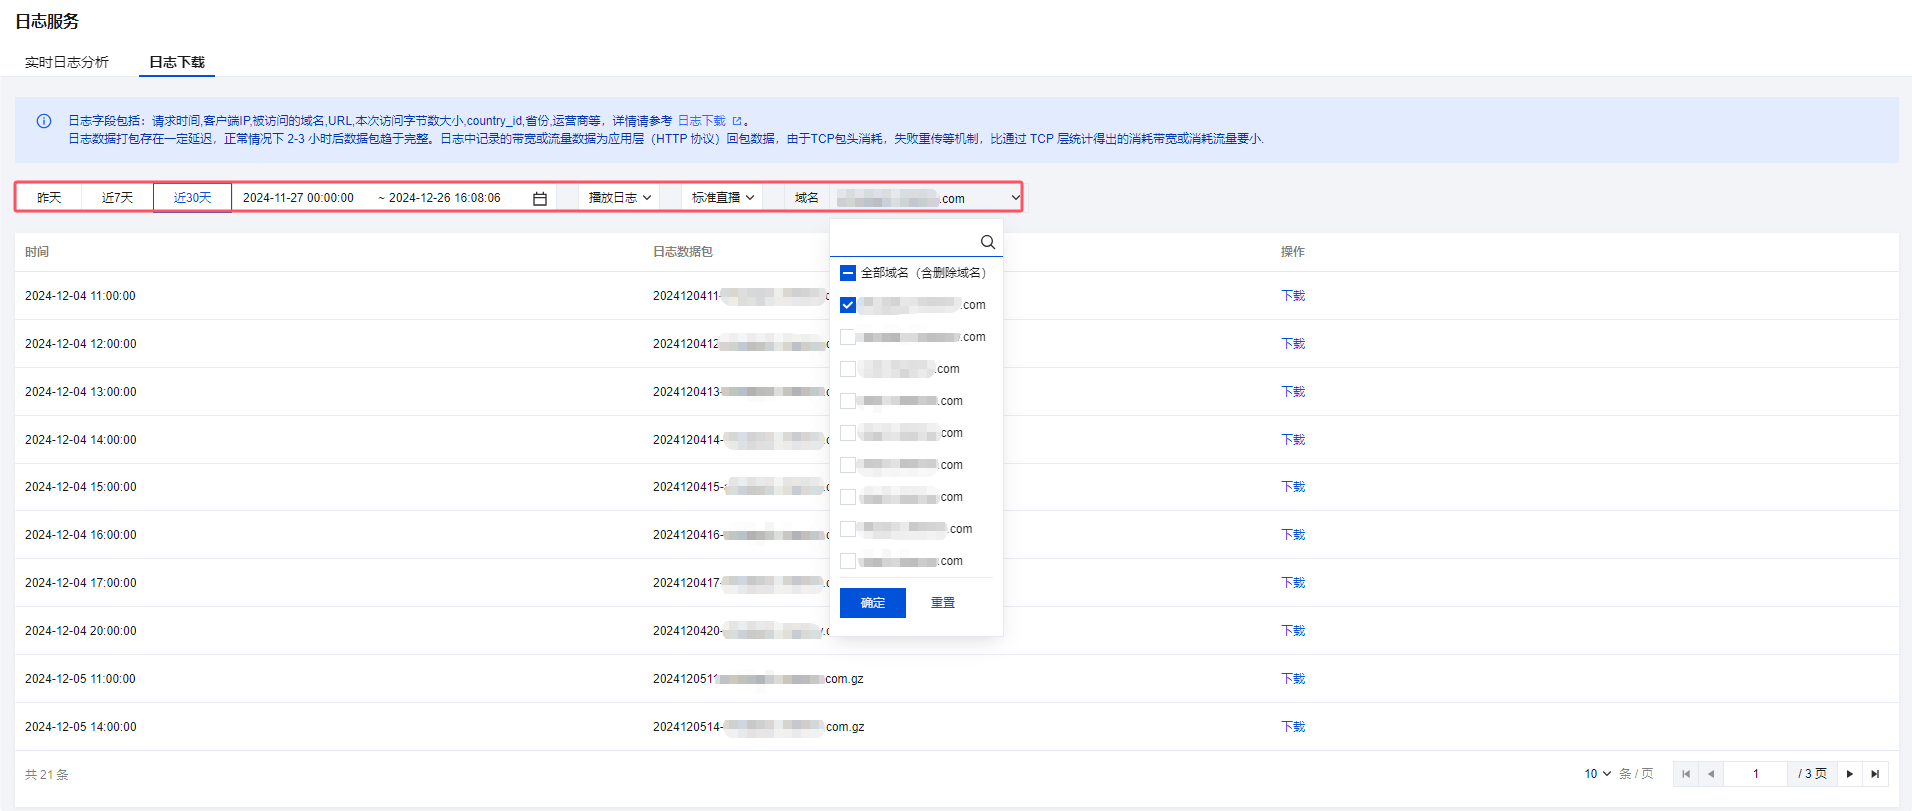
Task: Download the 2024-12-04 12:00:00 log
Action: pyautogui.click(x=1293, y=344)
